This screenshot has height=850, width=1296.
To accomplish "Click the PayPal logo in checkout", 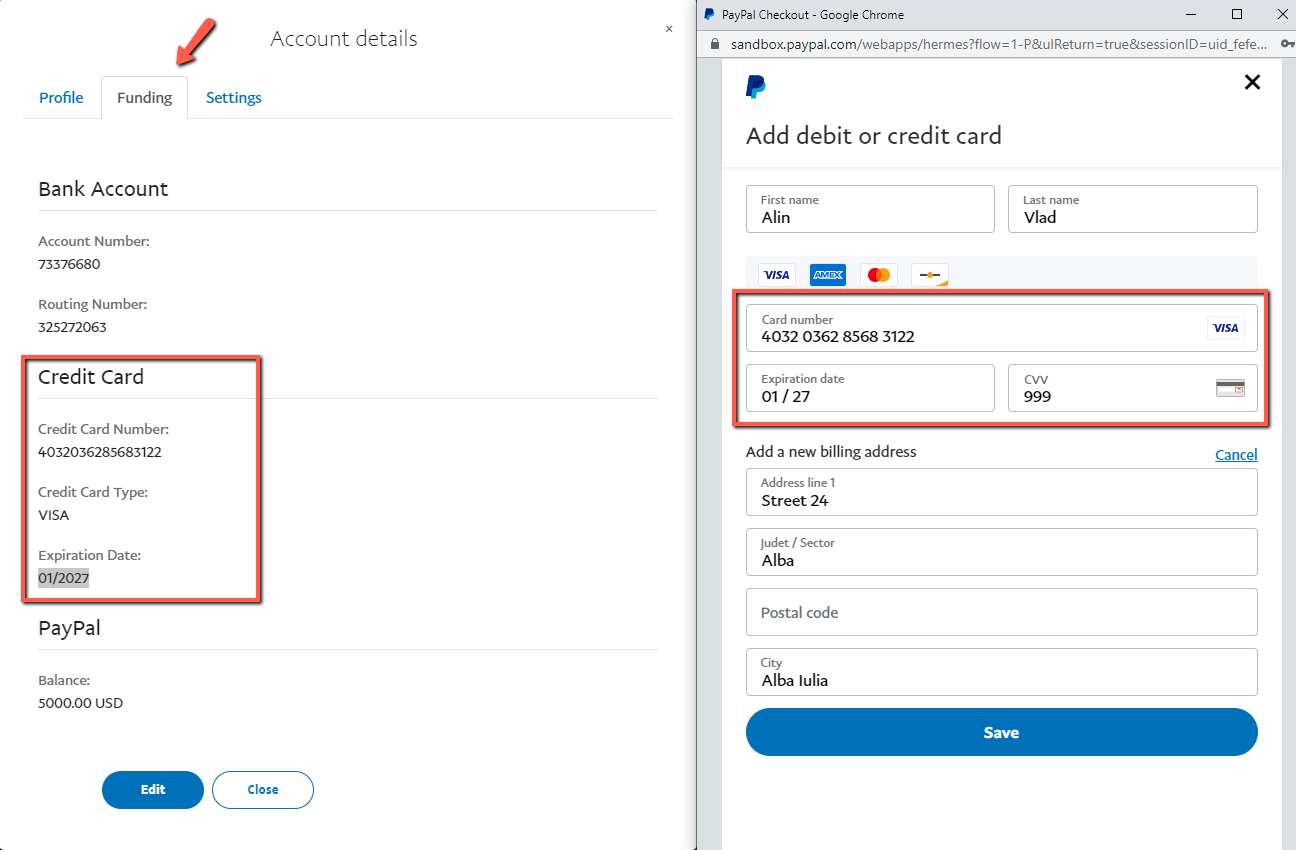I will tap(756, 86).
